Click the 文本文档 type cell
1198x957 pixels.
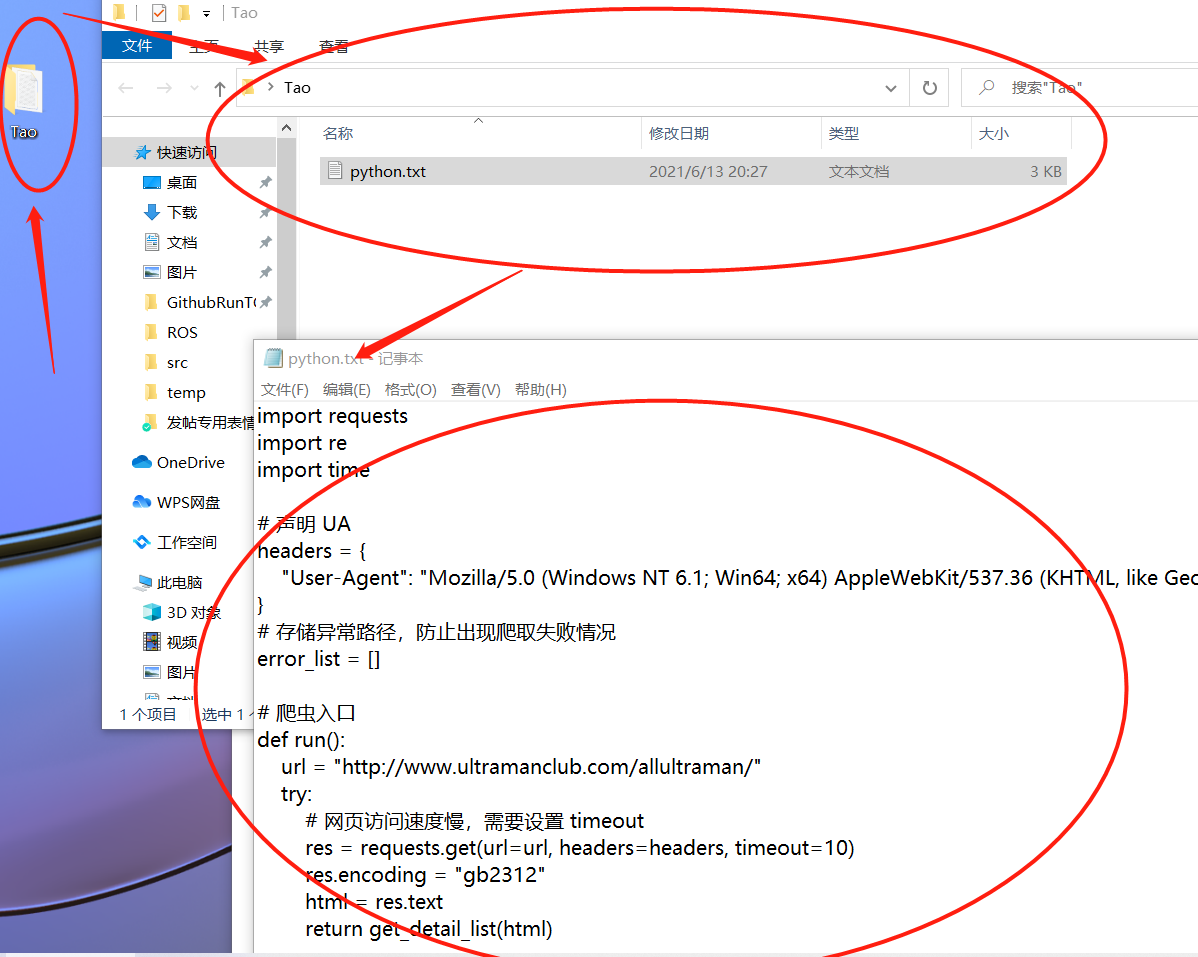pyautogui.click(x=859, y=171)
